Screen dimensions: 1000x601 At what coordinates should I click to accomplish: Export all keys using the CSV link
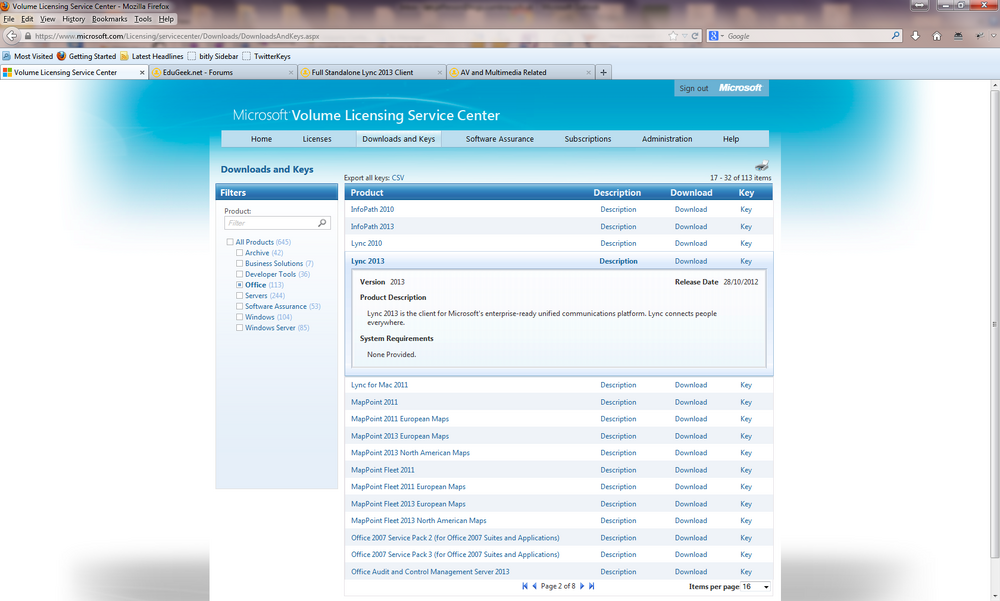click(x=397, y=178)
